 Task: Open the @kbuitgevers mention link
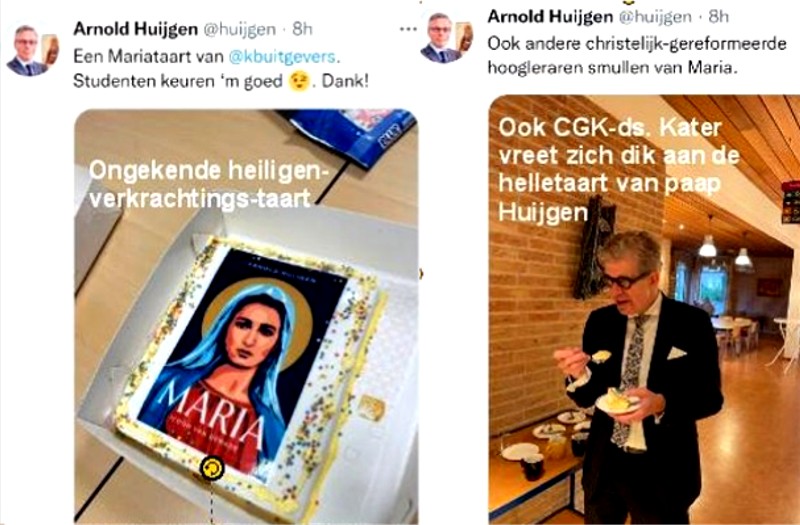pyautogui.click(x=283, y=57)
